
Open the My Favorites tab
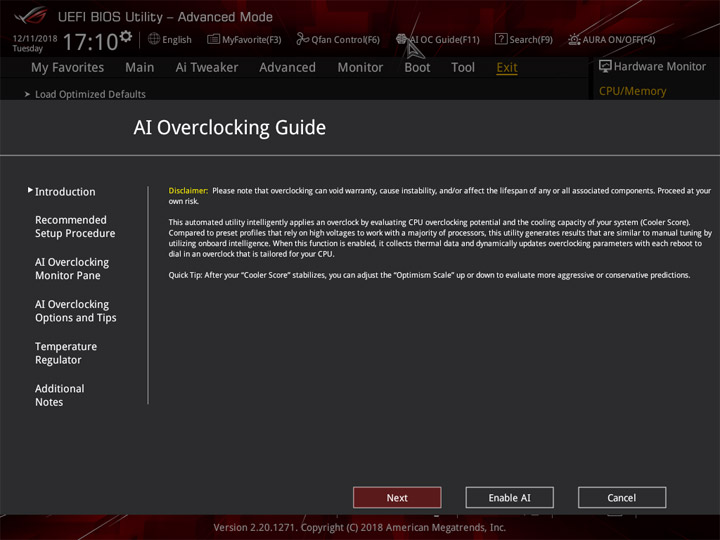(x=68, y=68)
